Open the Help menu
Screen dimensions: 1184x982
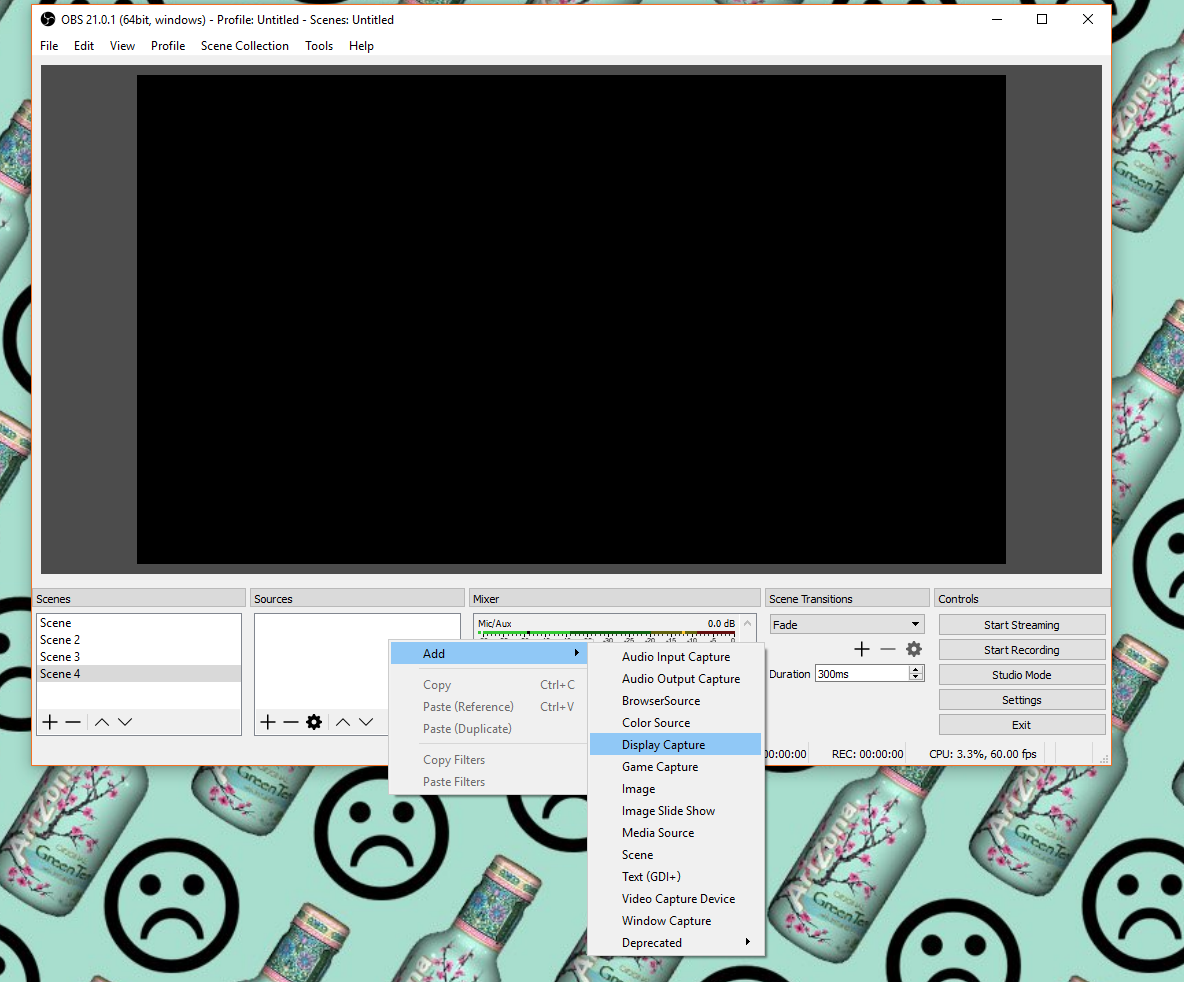tap(361, 46)
